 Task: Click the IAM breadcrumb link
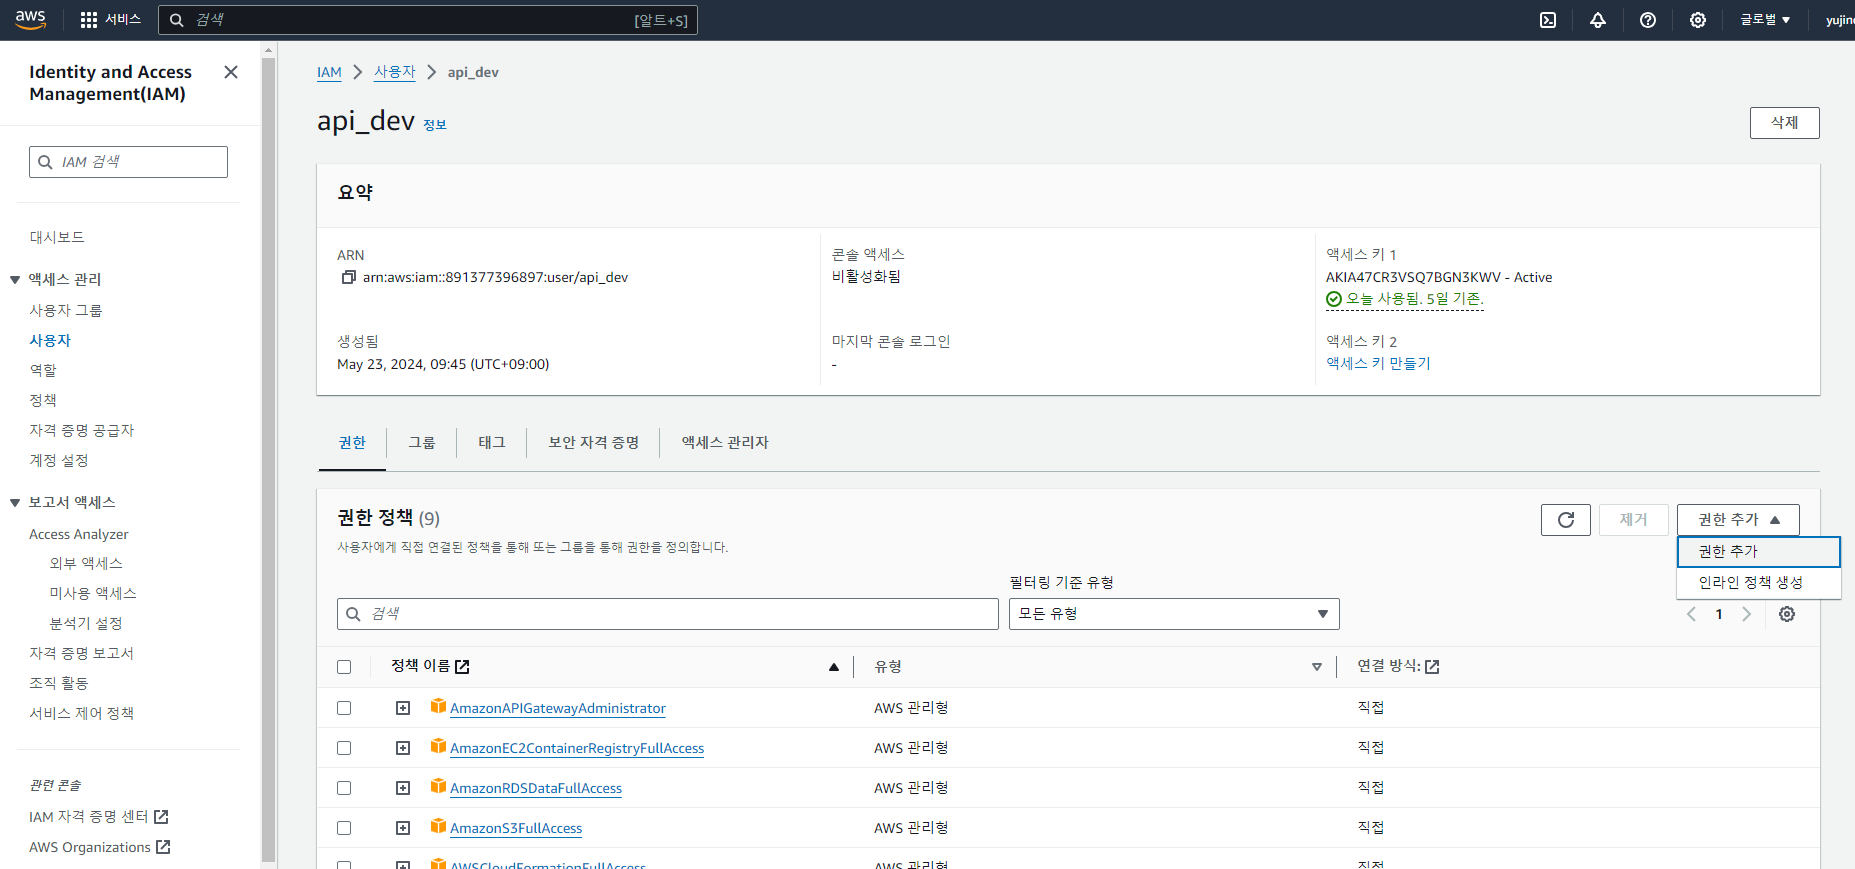click(329, 72)
